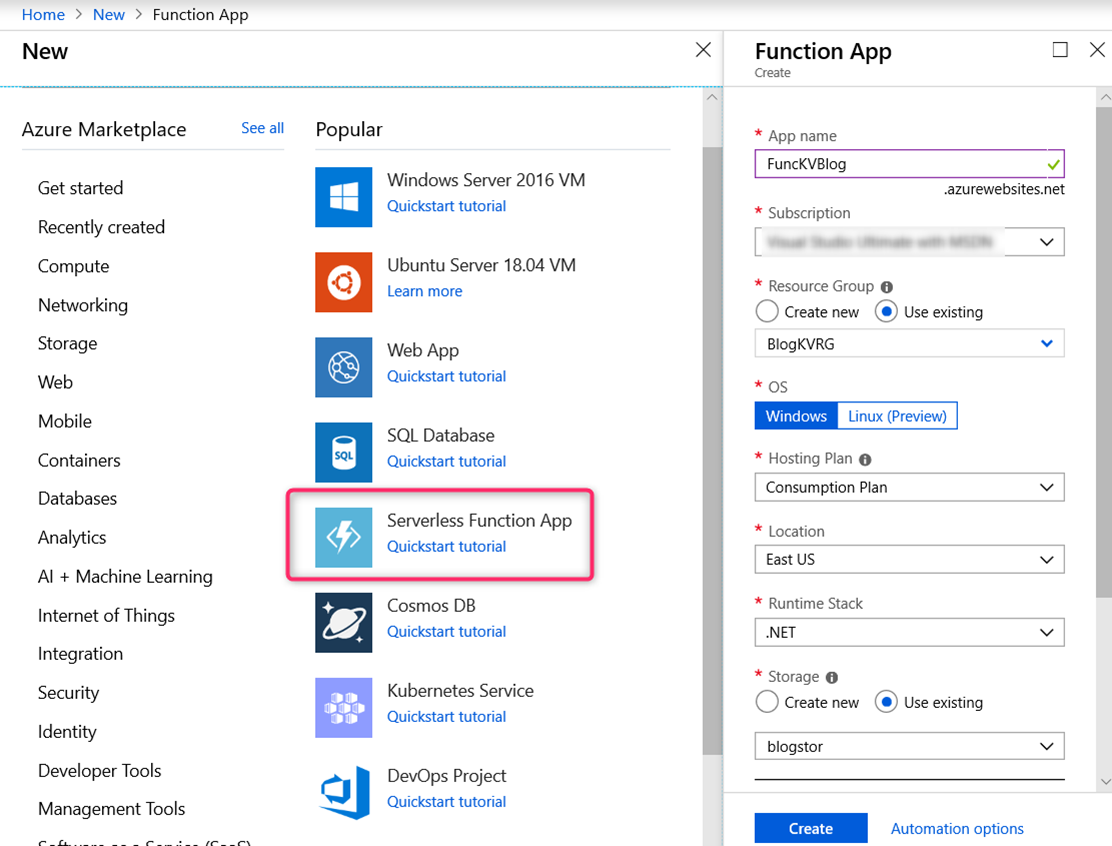This screenshot has height=846, width=1112.
Task: Click the Serverless Function App title
Action: [479, 521]
